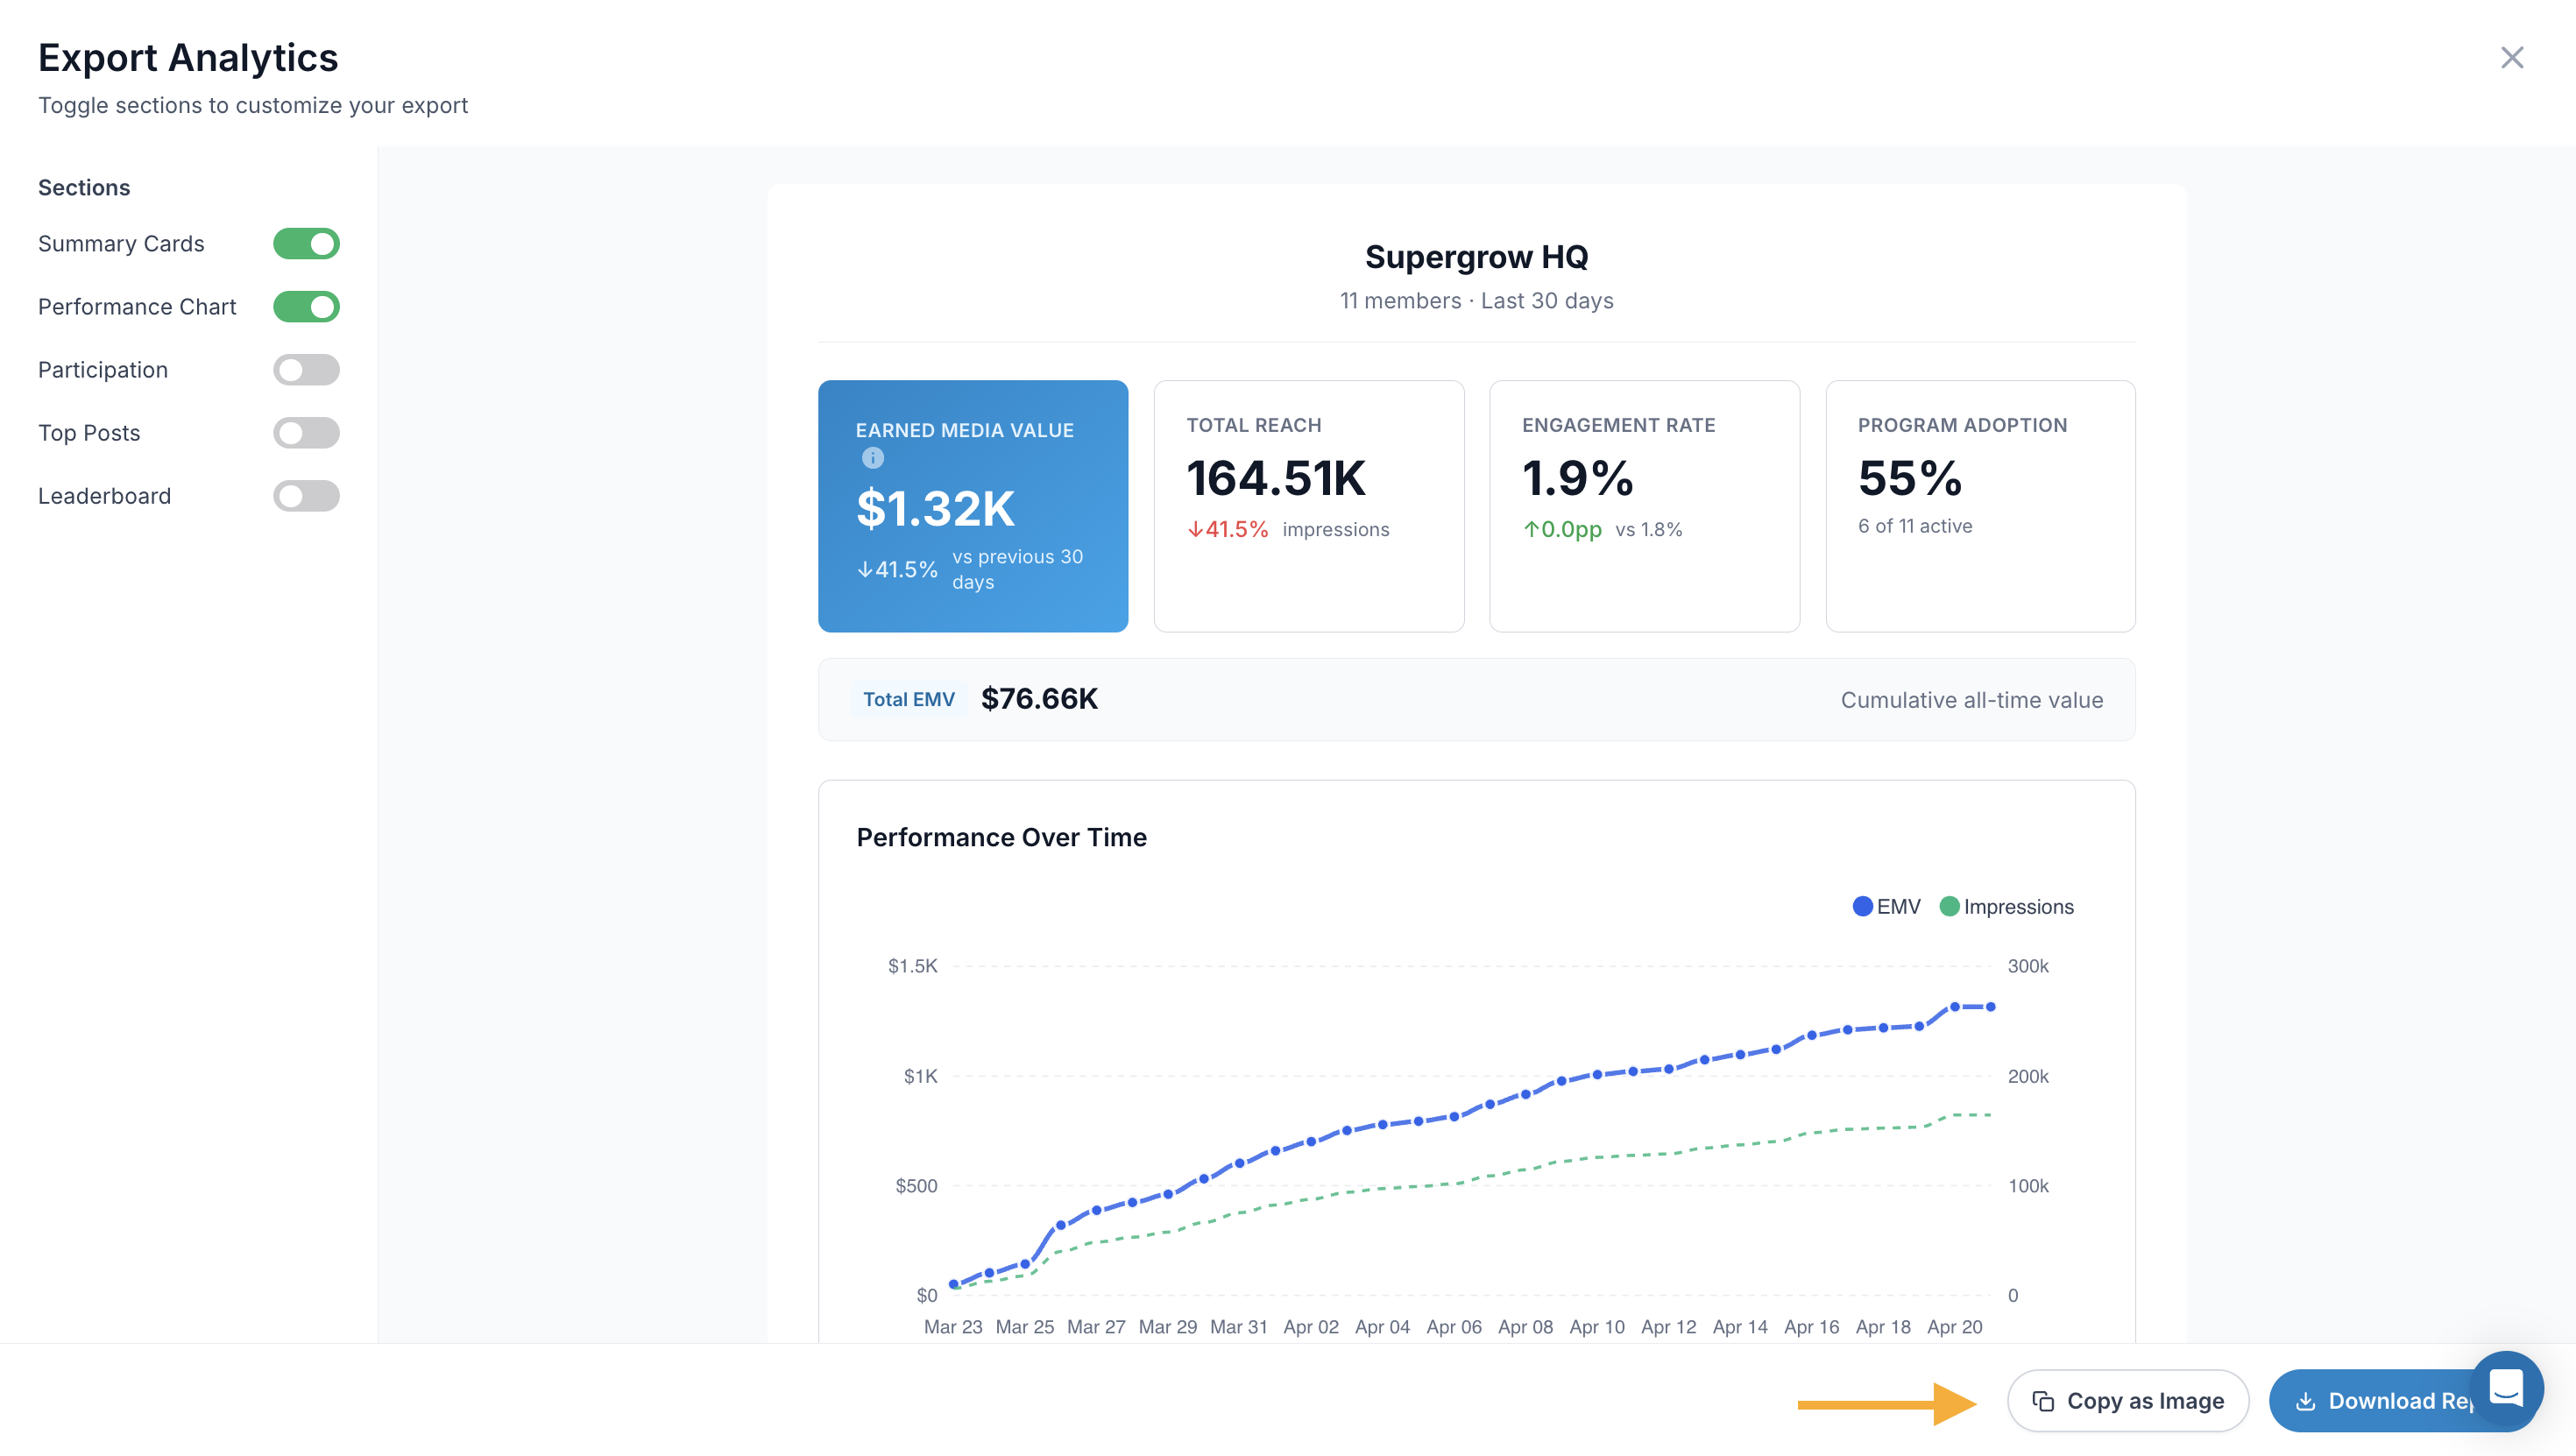The height and width of the screenshot is (1456, 2576).
Task: Click the Engagement Rate 1.9% value
Action: 1577,478
